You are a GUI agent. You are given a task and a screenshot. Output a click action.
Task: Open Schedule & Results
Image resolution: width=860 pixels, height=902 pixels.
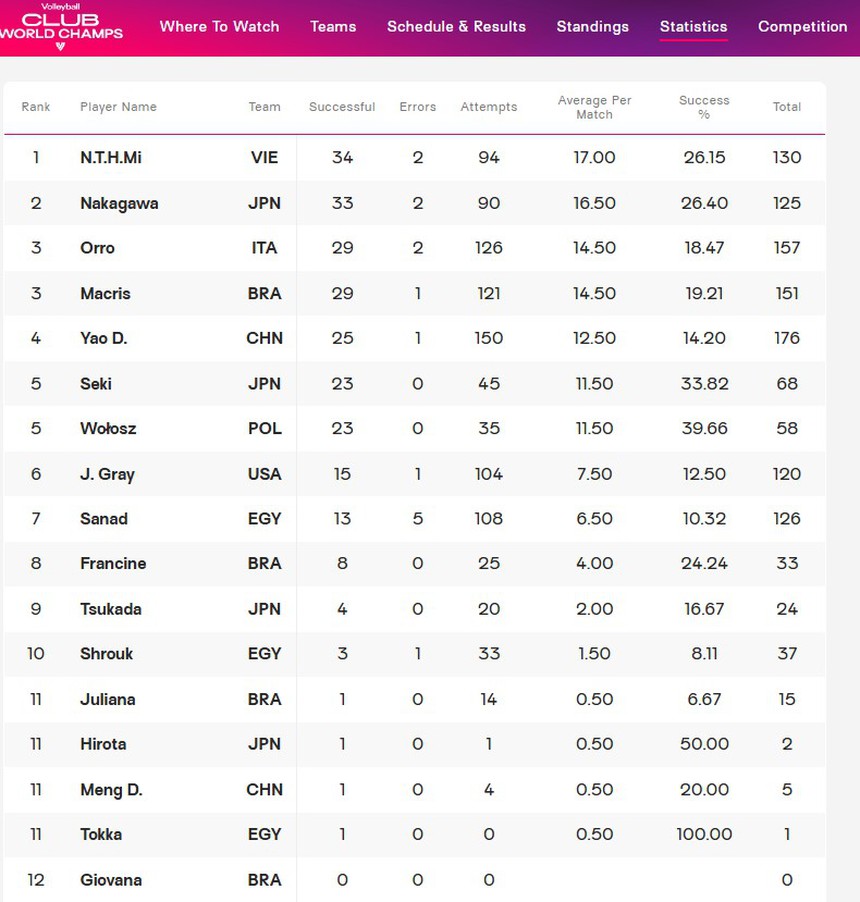click(x=456, y=27)
